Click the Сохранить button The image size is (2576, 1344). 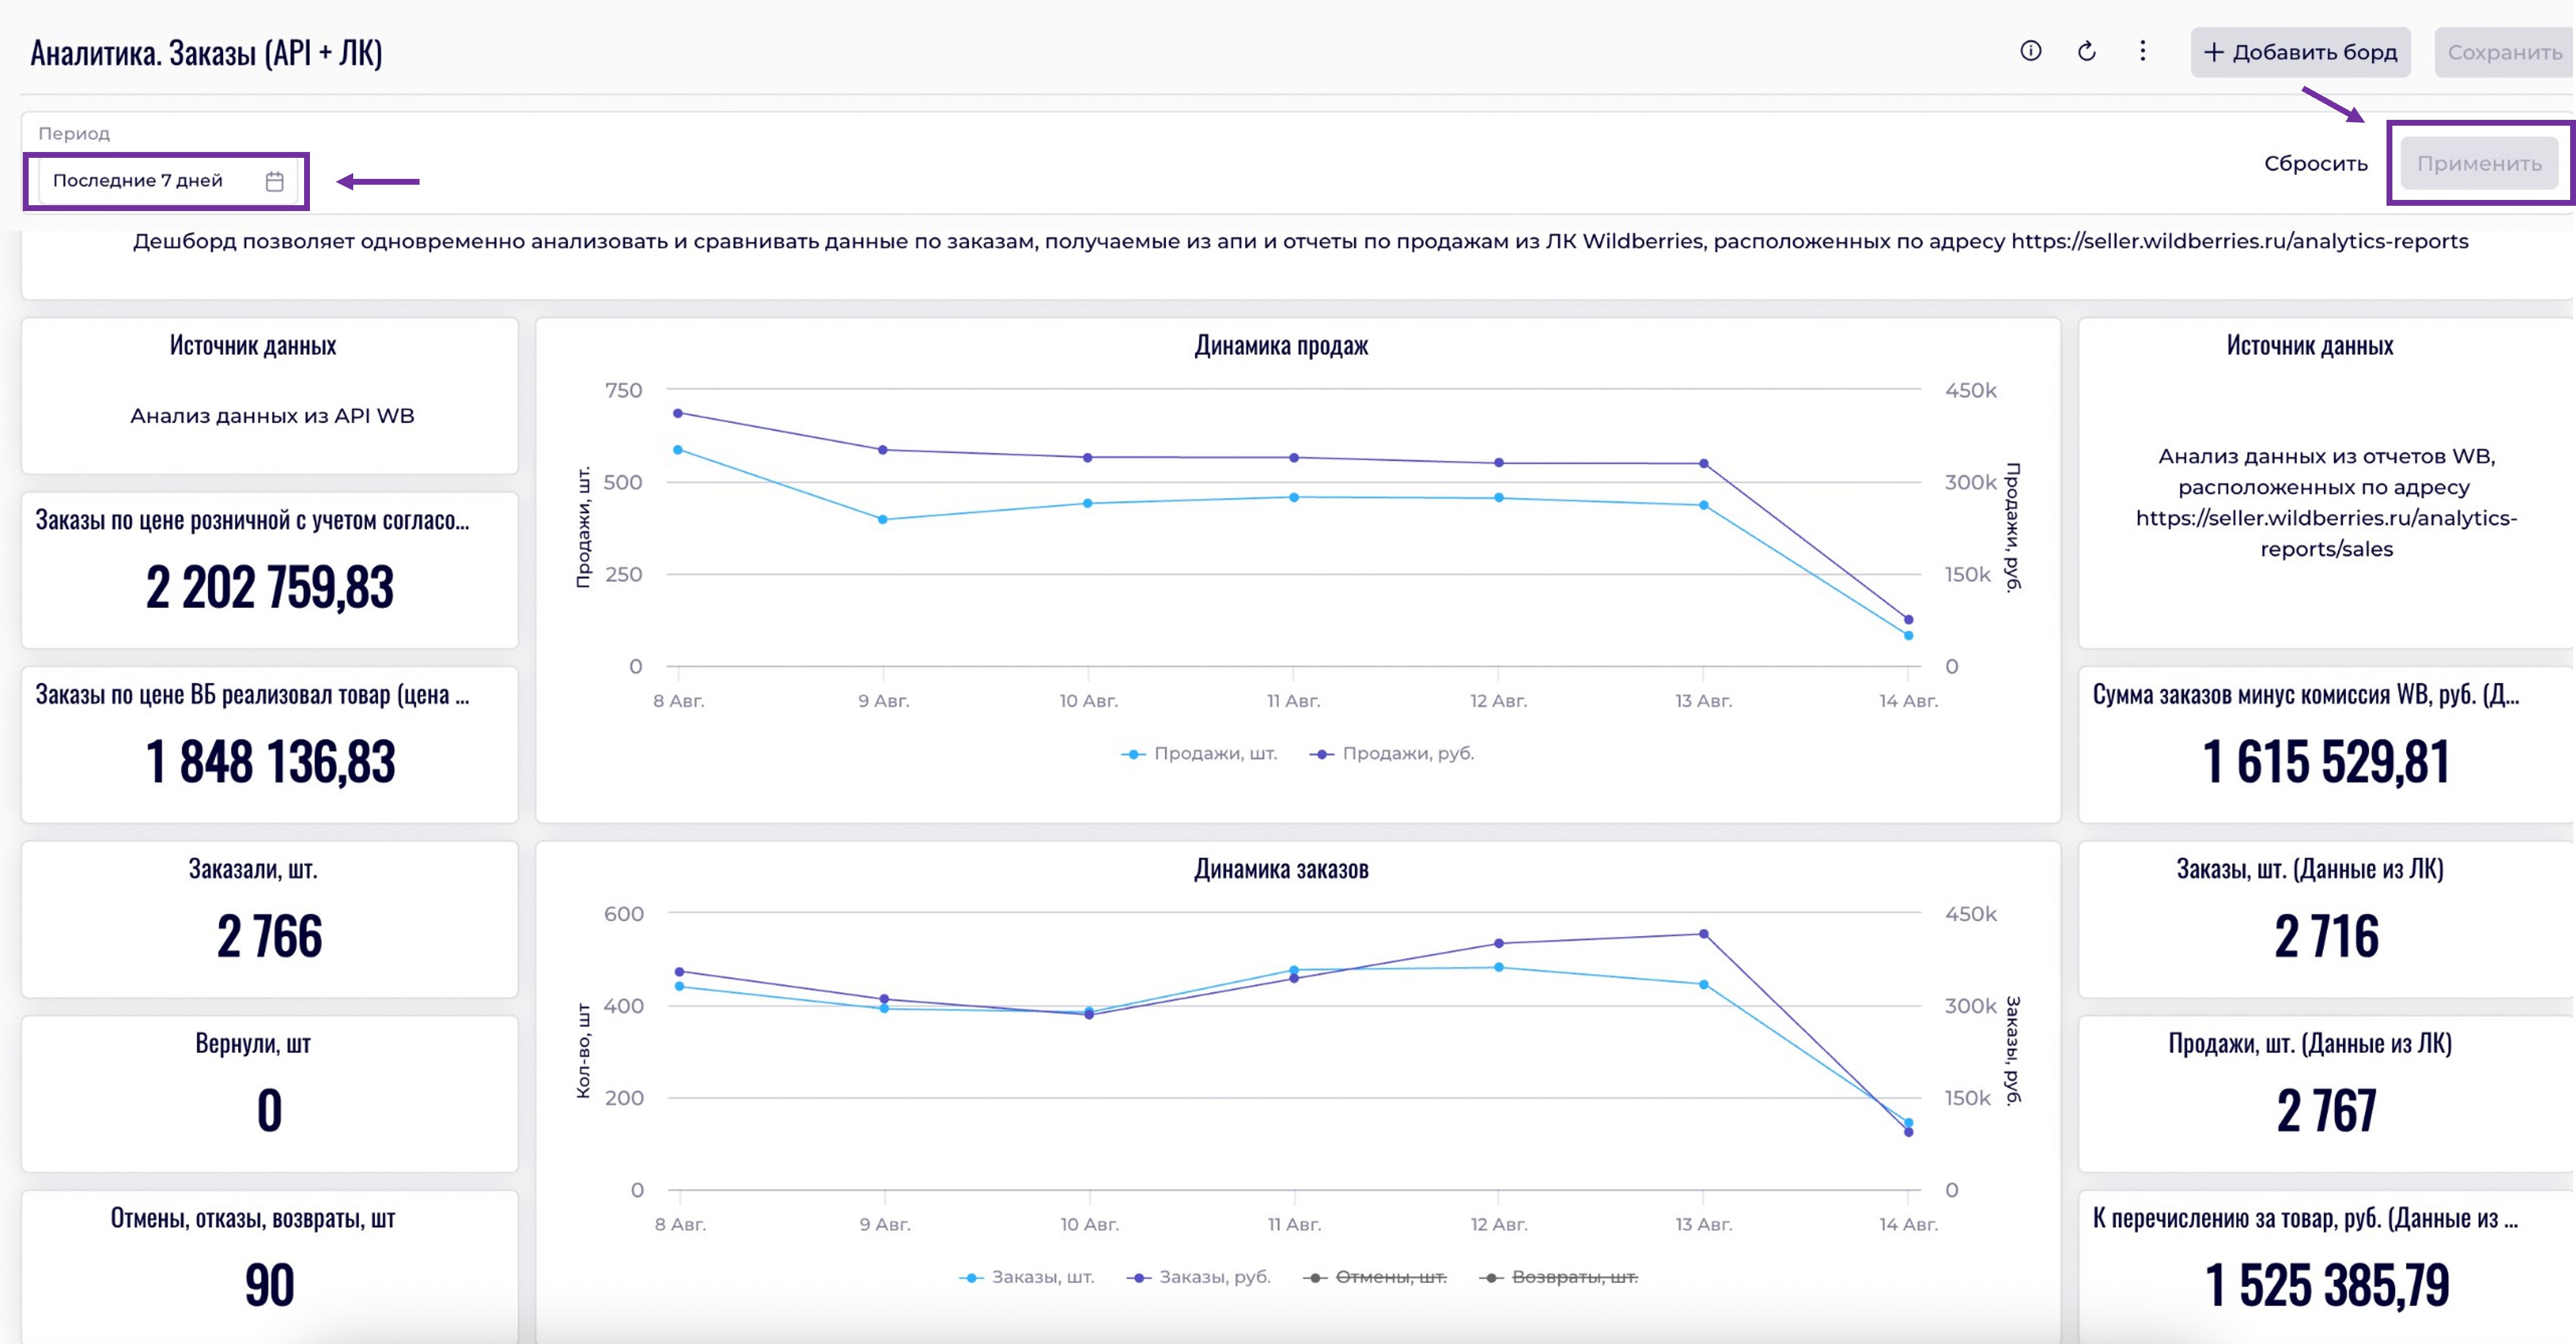point(2504,52)
